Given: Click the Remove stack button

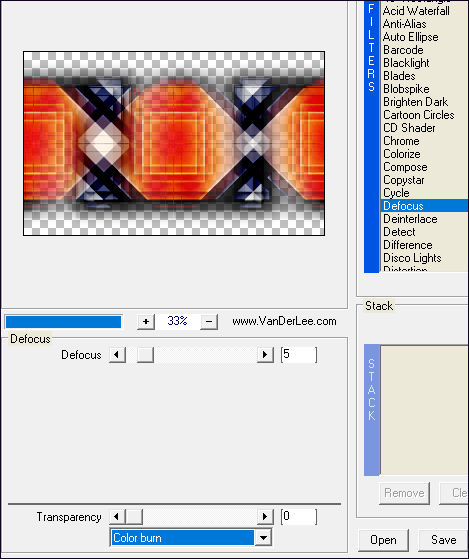Looking at the screenshot, I should point(404,493).
